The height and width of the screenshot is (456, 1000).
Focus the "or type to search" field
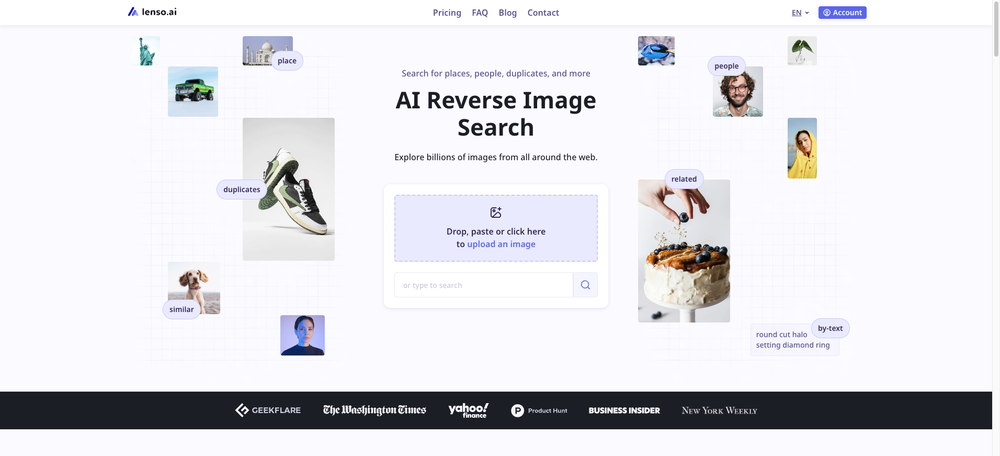[483, 285]
